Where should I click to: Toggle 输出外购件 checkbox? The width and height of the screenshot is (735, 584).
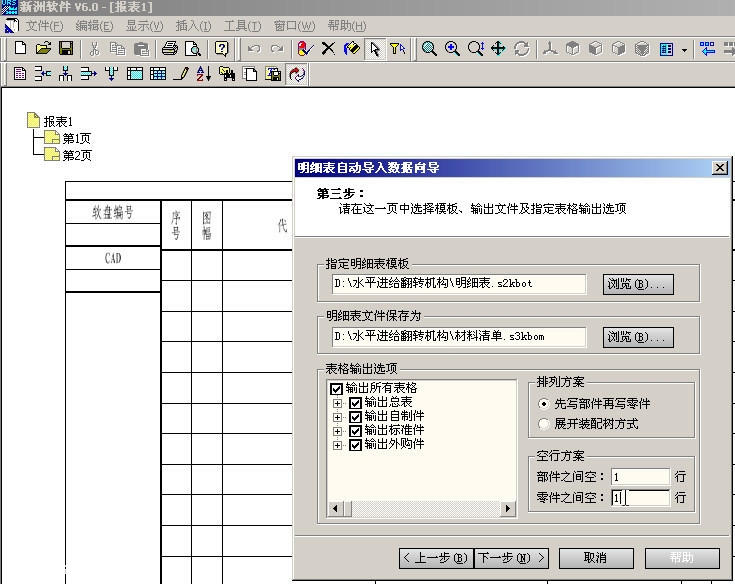click(355, 445)
